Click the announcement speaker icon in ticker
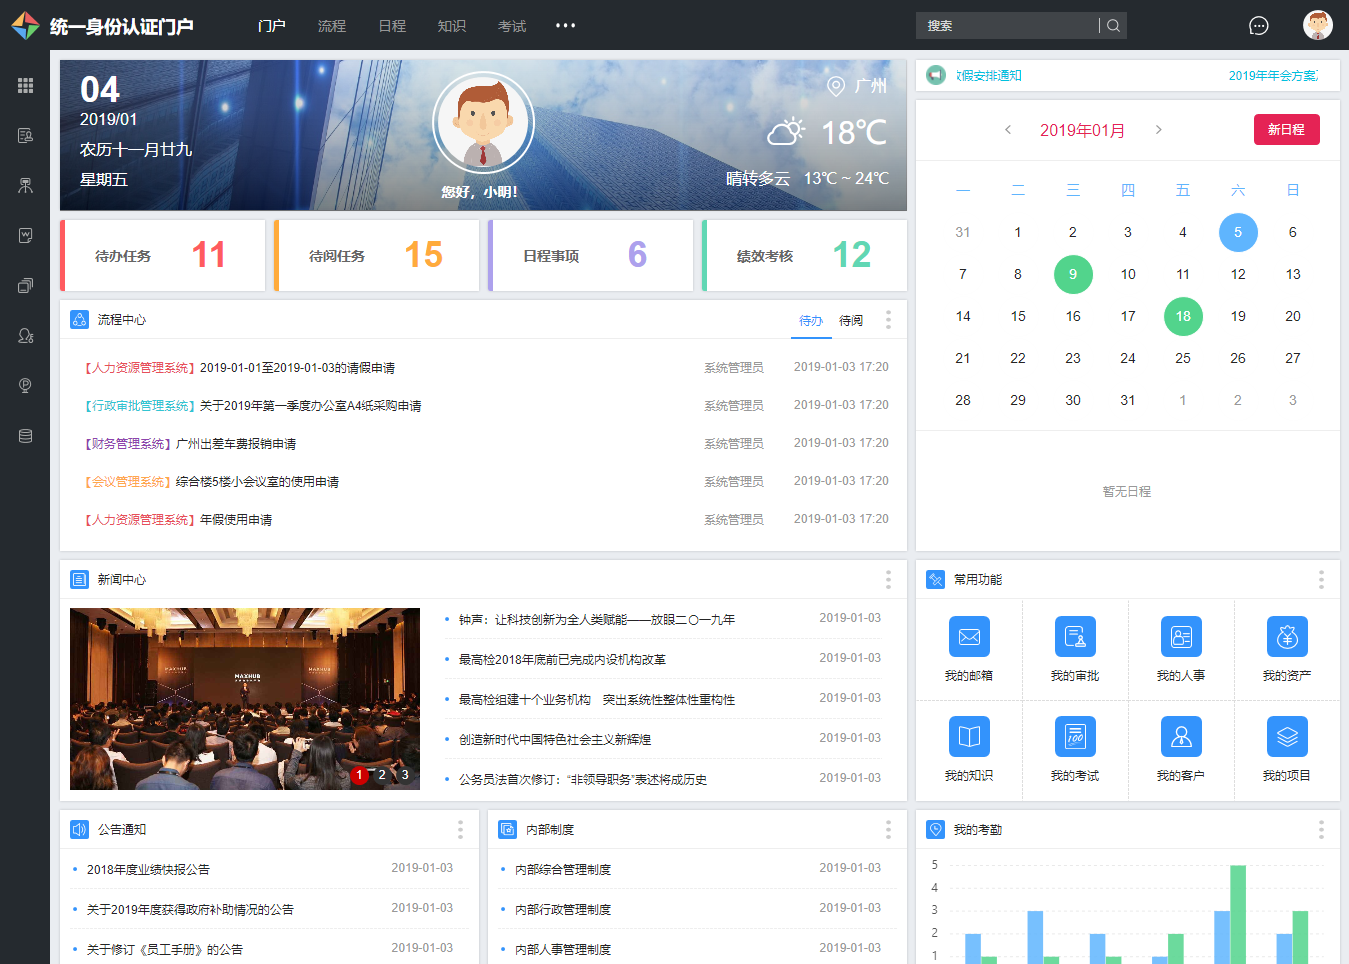 pos(936,75)
